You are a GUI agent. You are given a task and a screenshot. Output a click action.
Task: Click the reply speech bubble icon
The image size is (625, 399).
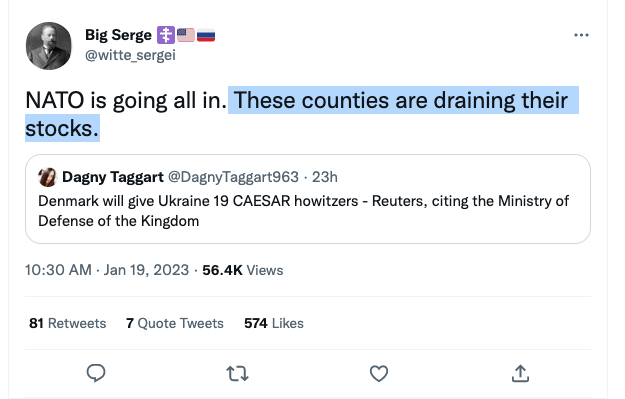[x=96, y=373]
